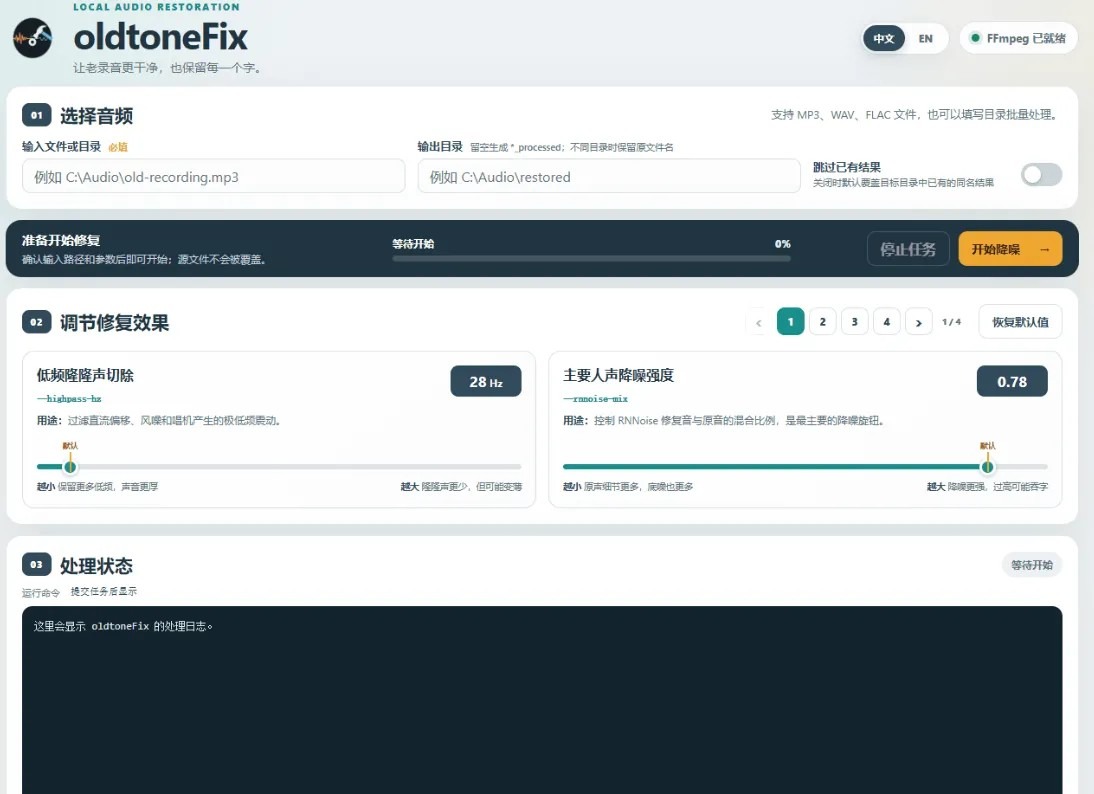Focus the 输出目录 input field
The width and height of the screenshot is (1094, 794).
[x=608, y=177]
